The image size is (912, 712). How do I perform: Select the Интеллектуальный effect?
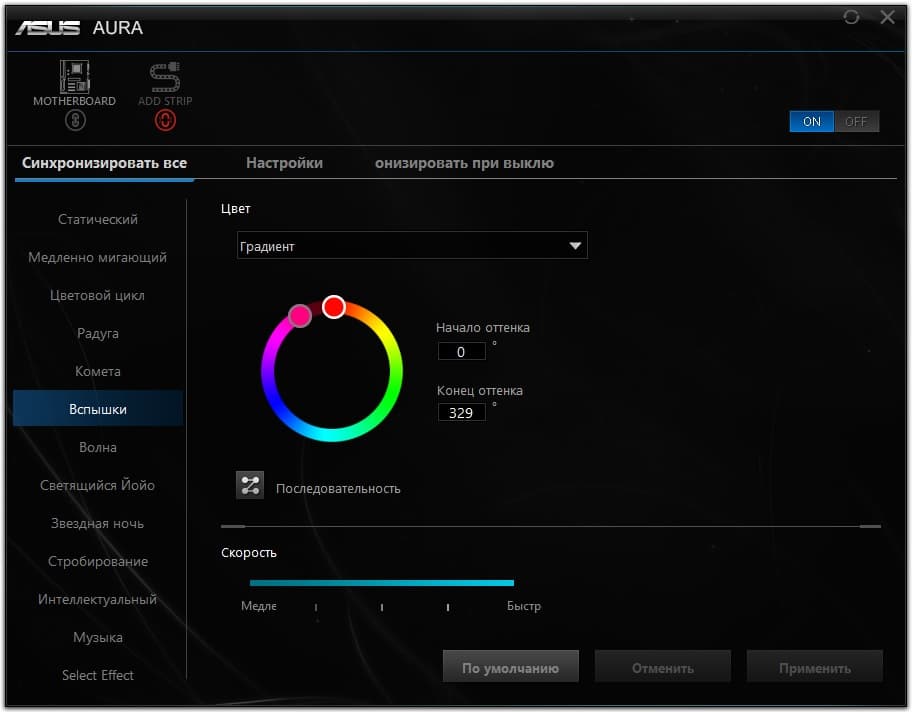pos(98,599)
